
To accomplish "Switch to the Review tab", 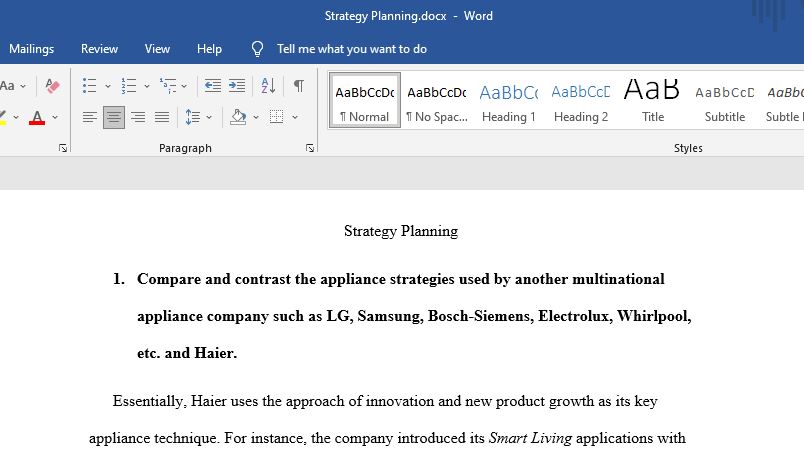I will pyautogui.click(x=99, y=49).
